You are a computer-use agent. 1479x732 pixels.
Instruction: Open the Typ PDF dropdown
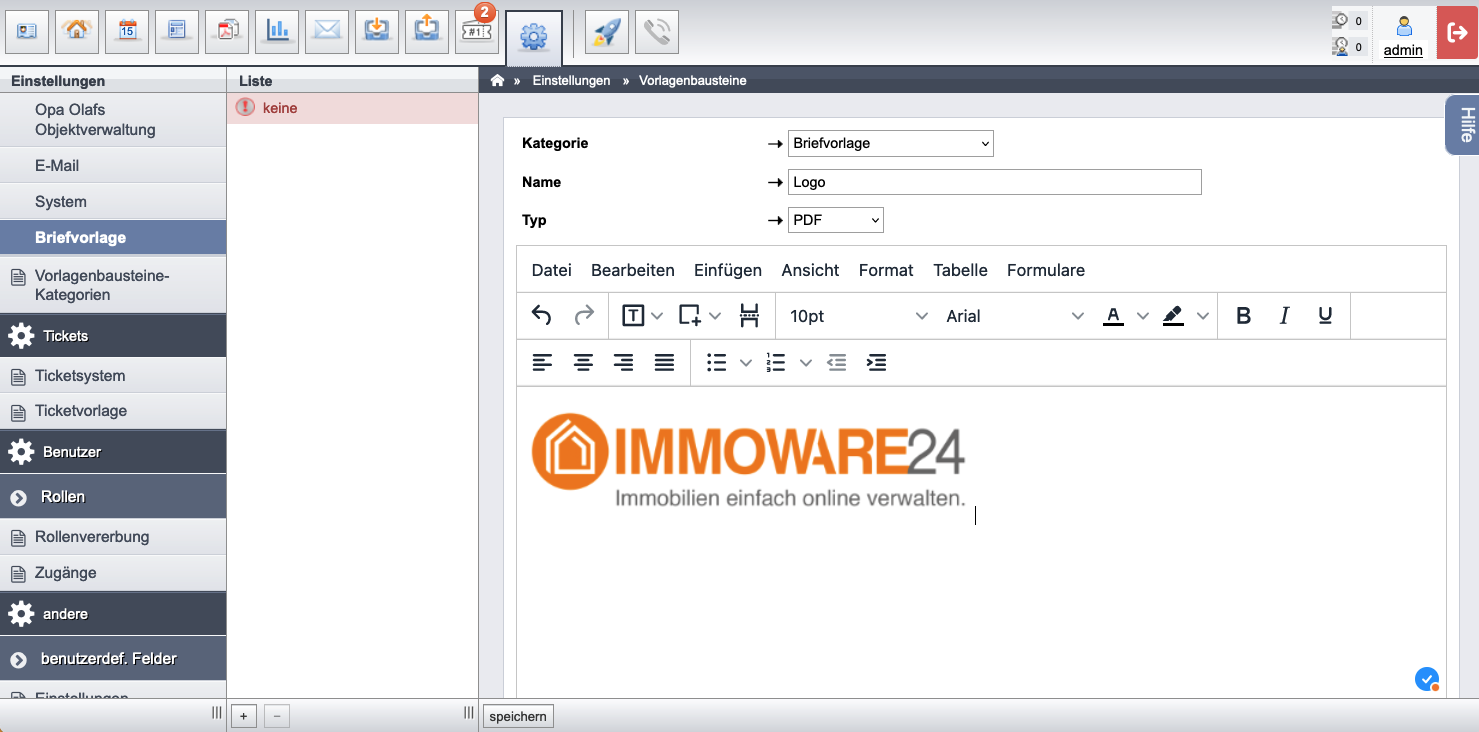(836, 220)
